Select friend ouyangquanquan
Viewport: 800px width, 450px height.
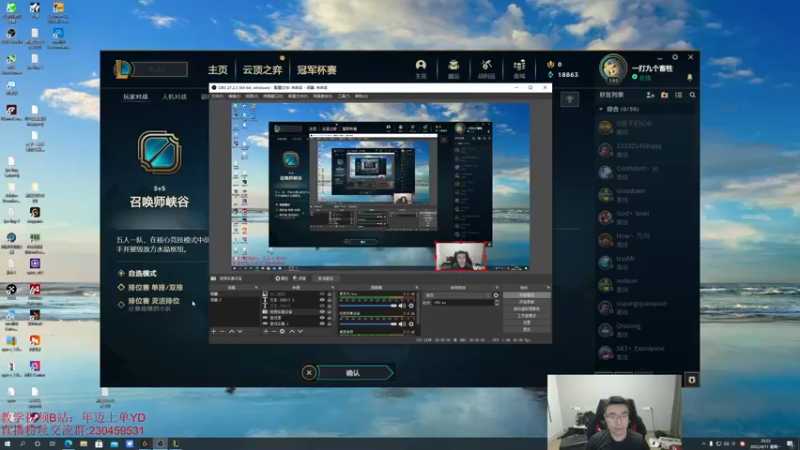(x=646, y=307)
